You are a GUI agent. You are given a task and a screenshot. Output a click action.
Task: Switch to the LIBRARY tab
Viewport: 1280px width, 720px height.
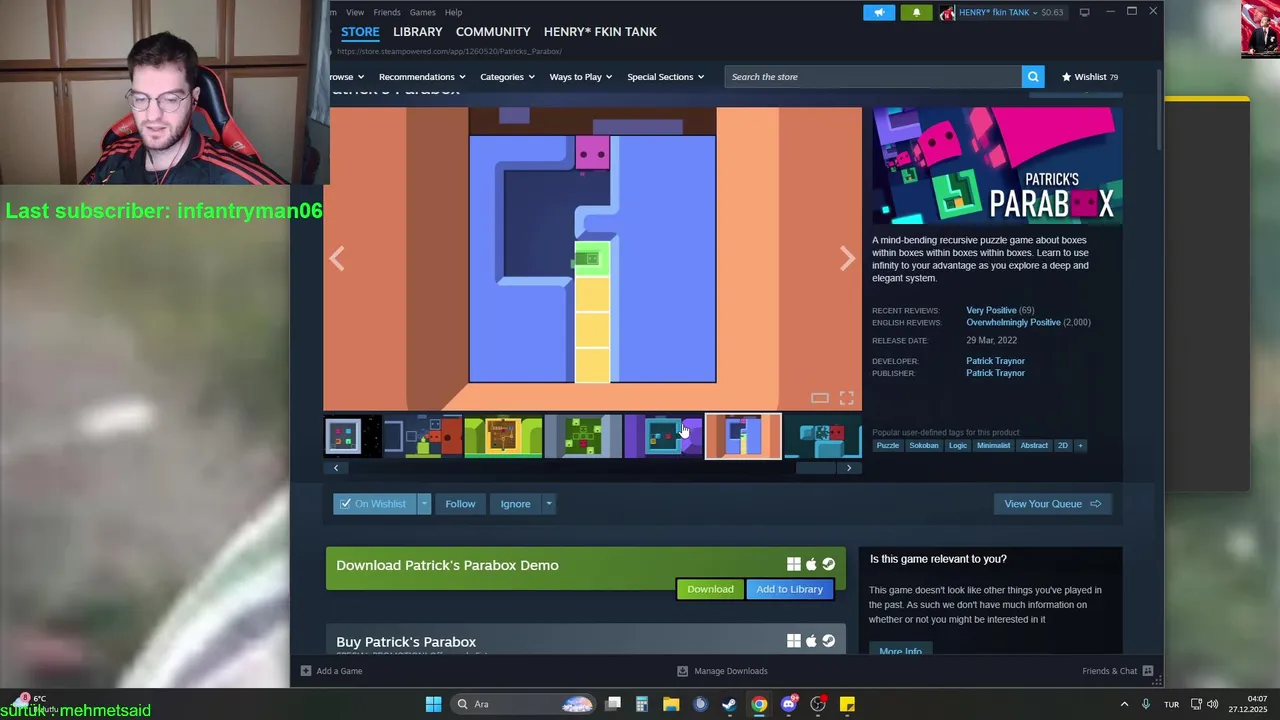tap(417, 32)
